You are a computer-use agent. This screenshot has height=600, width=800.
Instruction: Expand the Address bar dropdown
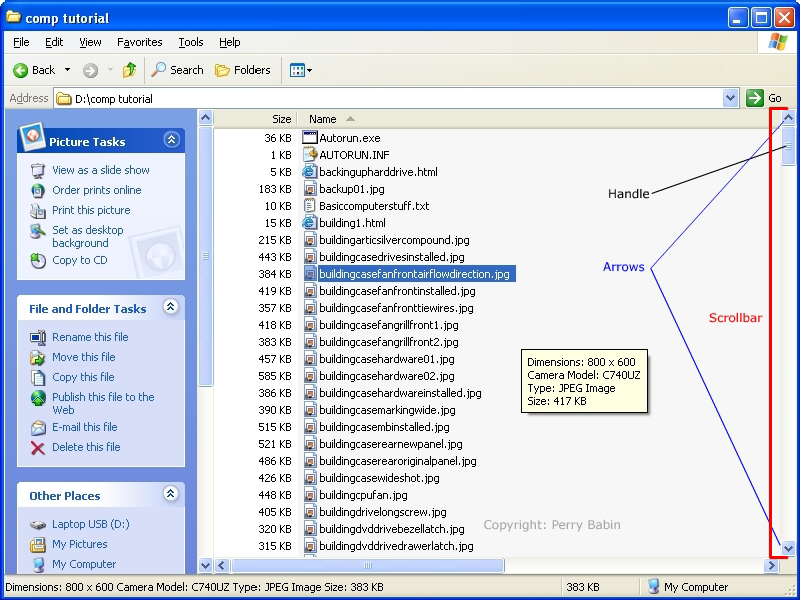[x=730, y=98]
